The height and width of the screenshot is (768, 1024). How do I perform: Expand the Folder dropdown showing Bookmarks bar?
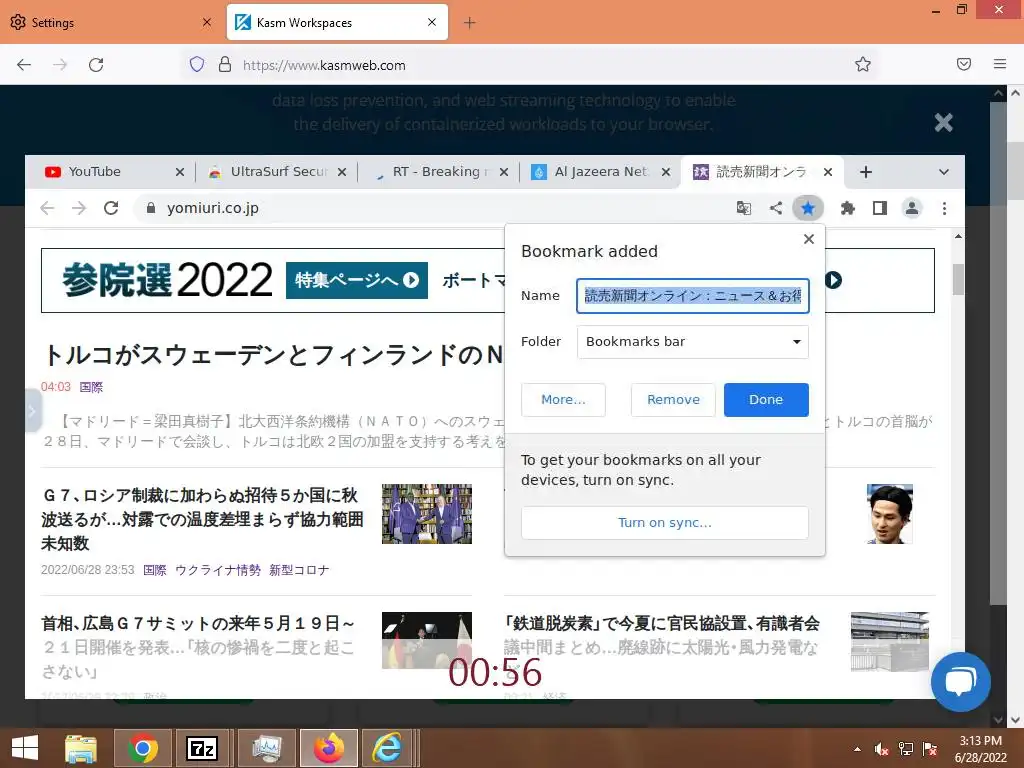click(693, 342)
